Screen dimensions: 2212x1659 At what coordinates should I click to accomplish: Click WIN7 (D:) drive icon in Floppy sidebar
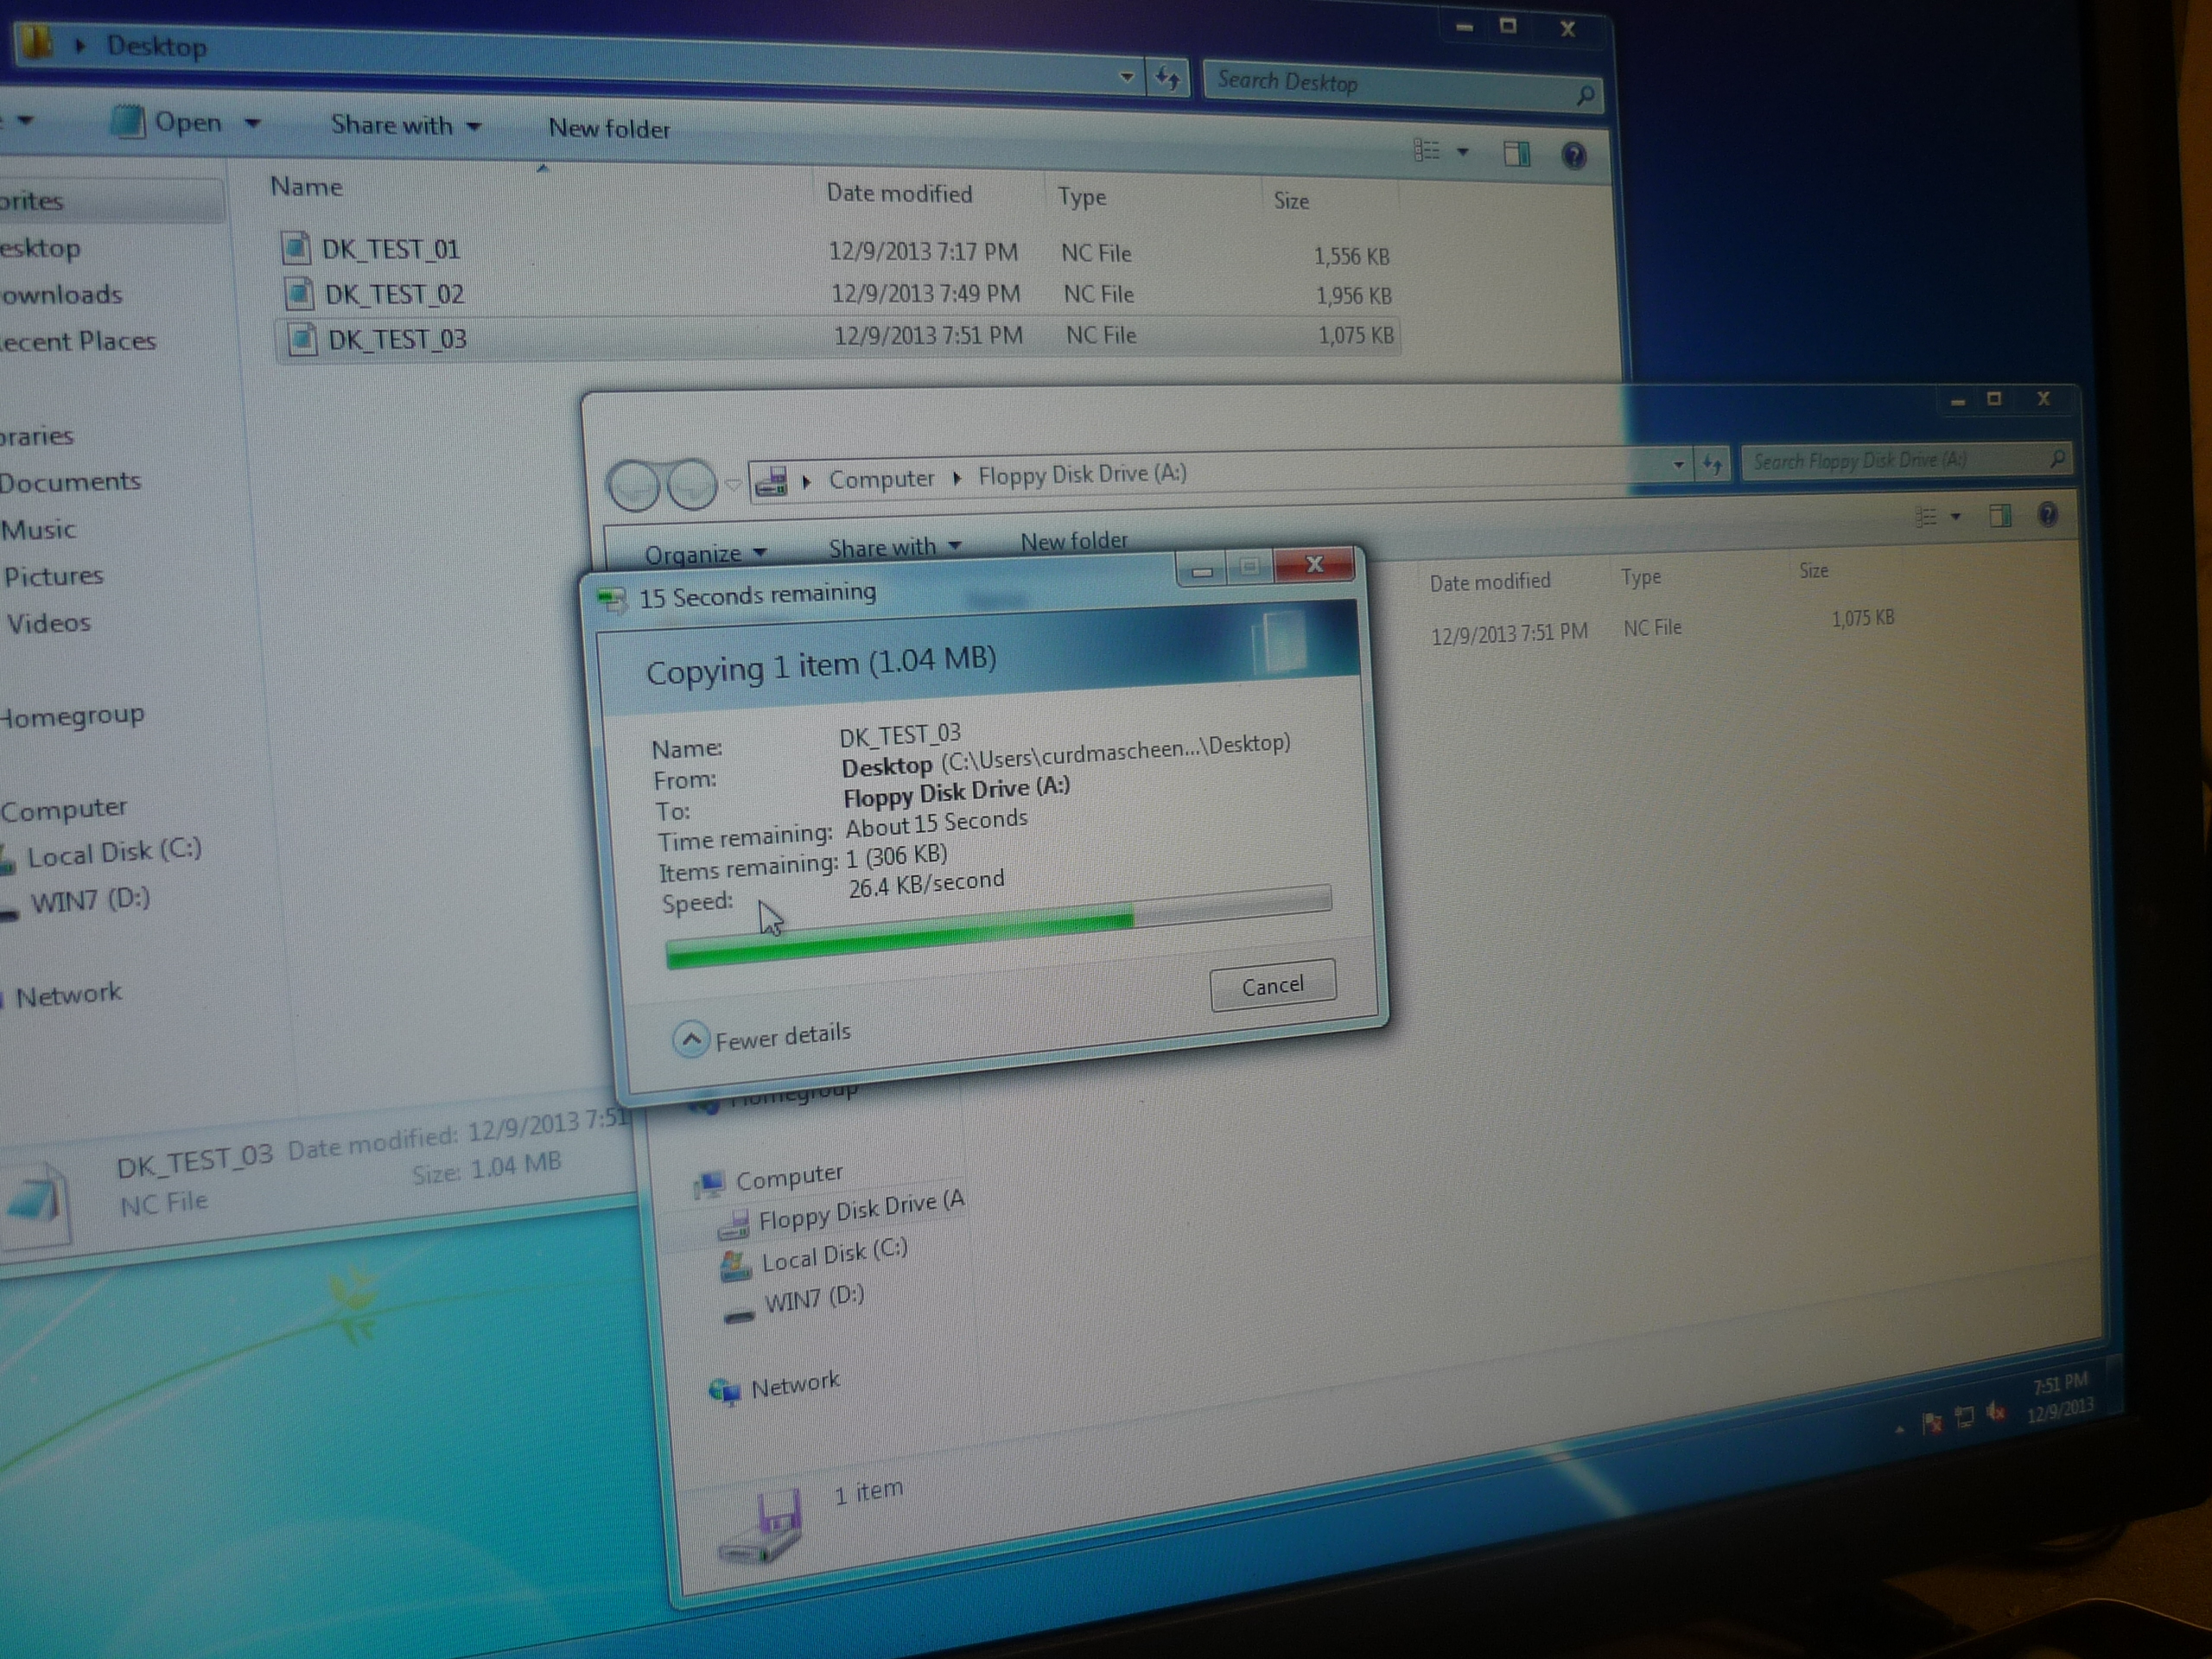pos(738,1316)
